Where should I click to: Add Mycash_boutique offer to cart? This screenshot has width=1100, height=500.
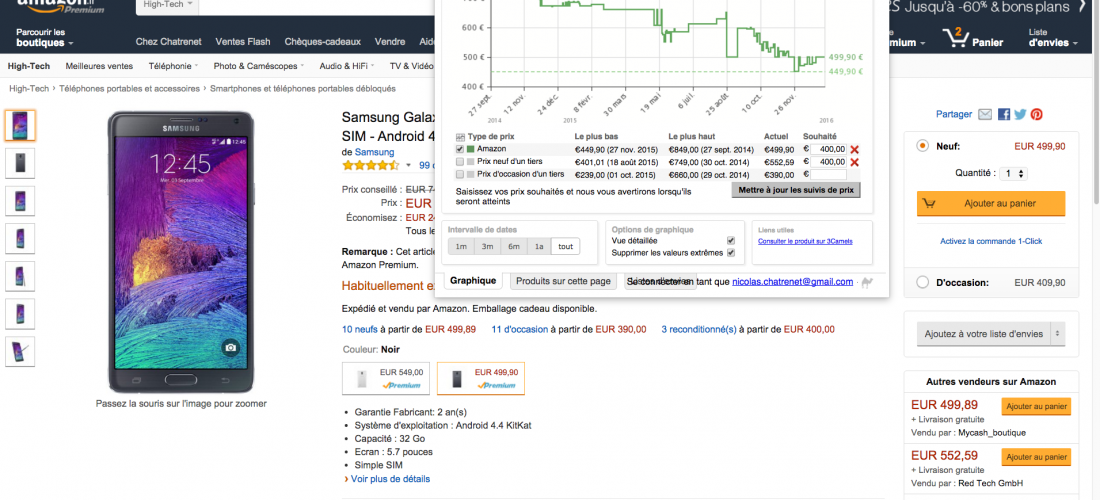click(x=1037, y=407)
